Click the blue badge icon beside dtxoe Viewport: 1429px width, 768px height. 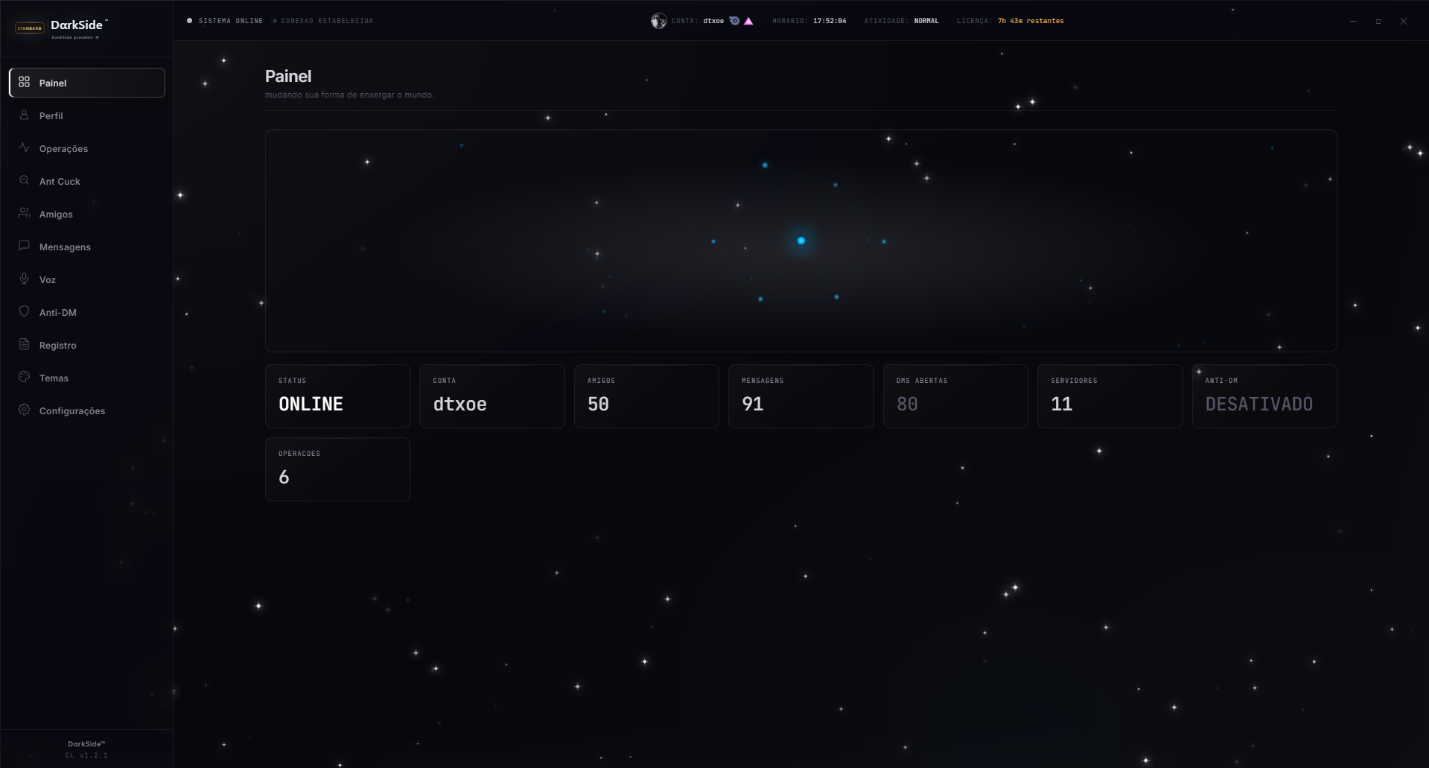click(x=734, y=20)
